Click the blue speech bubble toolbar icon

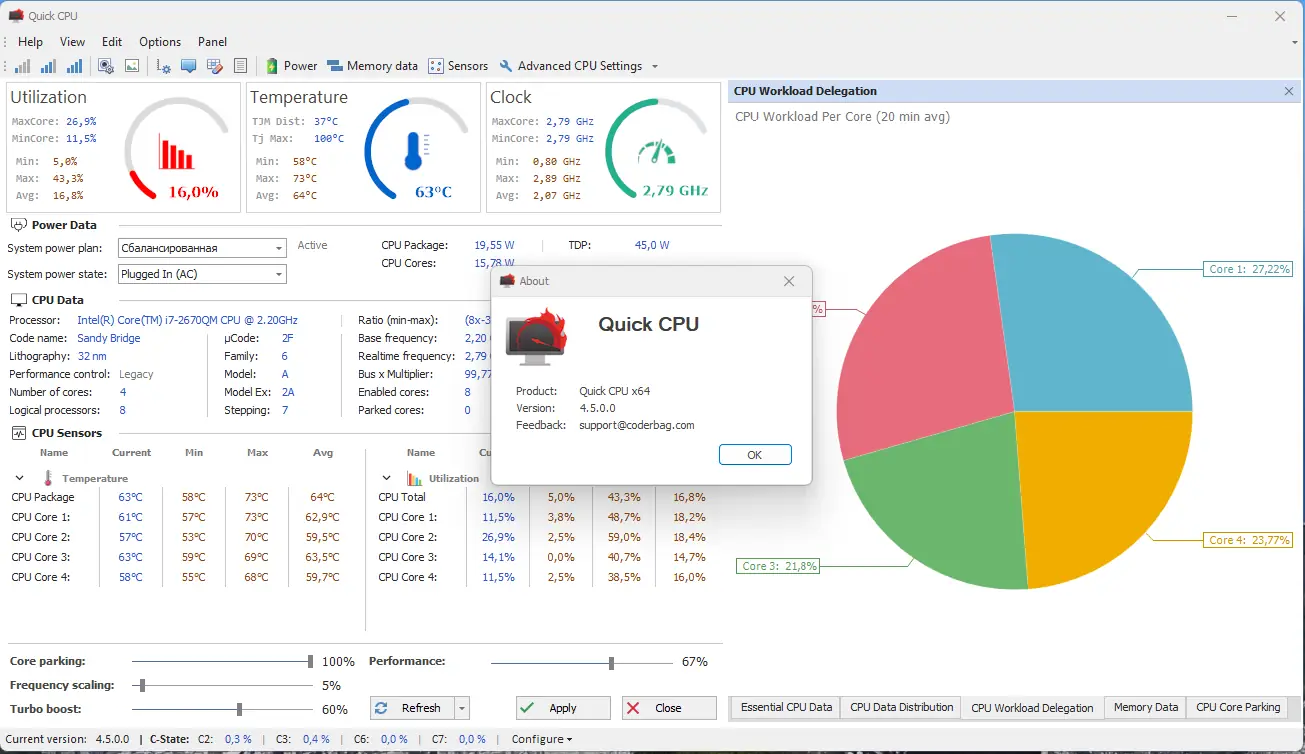coord(189,66)
